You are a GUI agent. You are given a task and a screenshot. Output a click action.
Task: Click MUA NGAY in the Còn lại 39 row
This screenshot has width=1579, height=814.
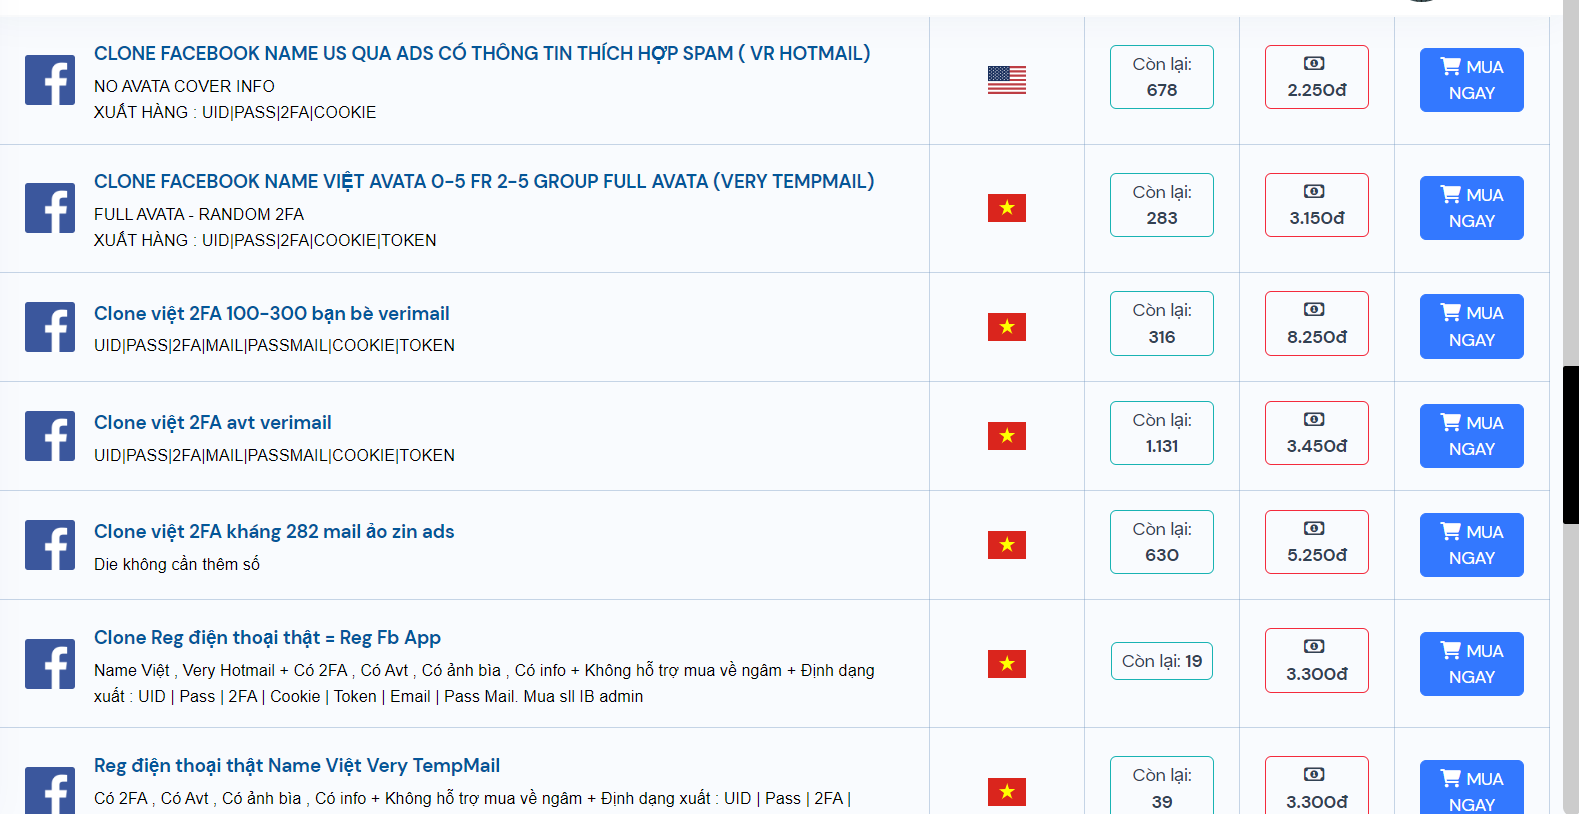(1472, 788)
